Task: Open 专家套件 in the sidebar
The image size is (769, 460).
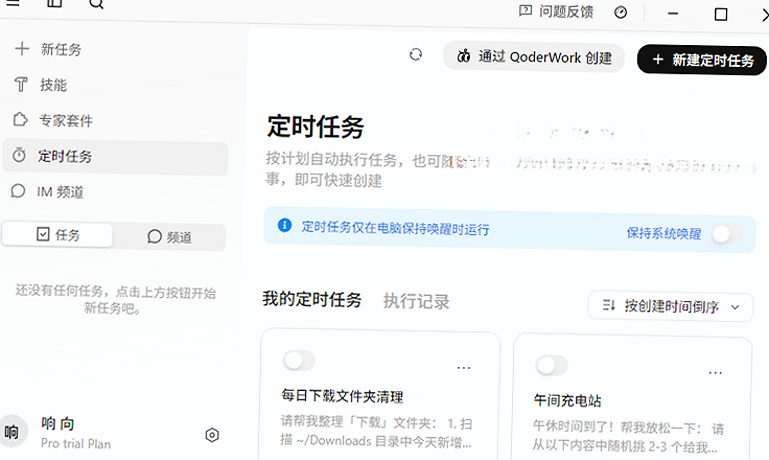Action: [52, 120]
